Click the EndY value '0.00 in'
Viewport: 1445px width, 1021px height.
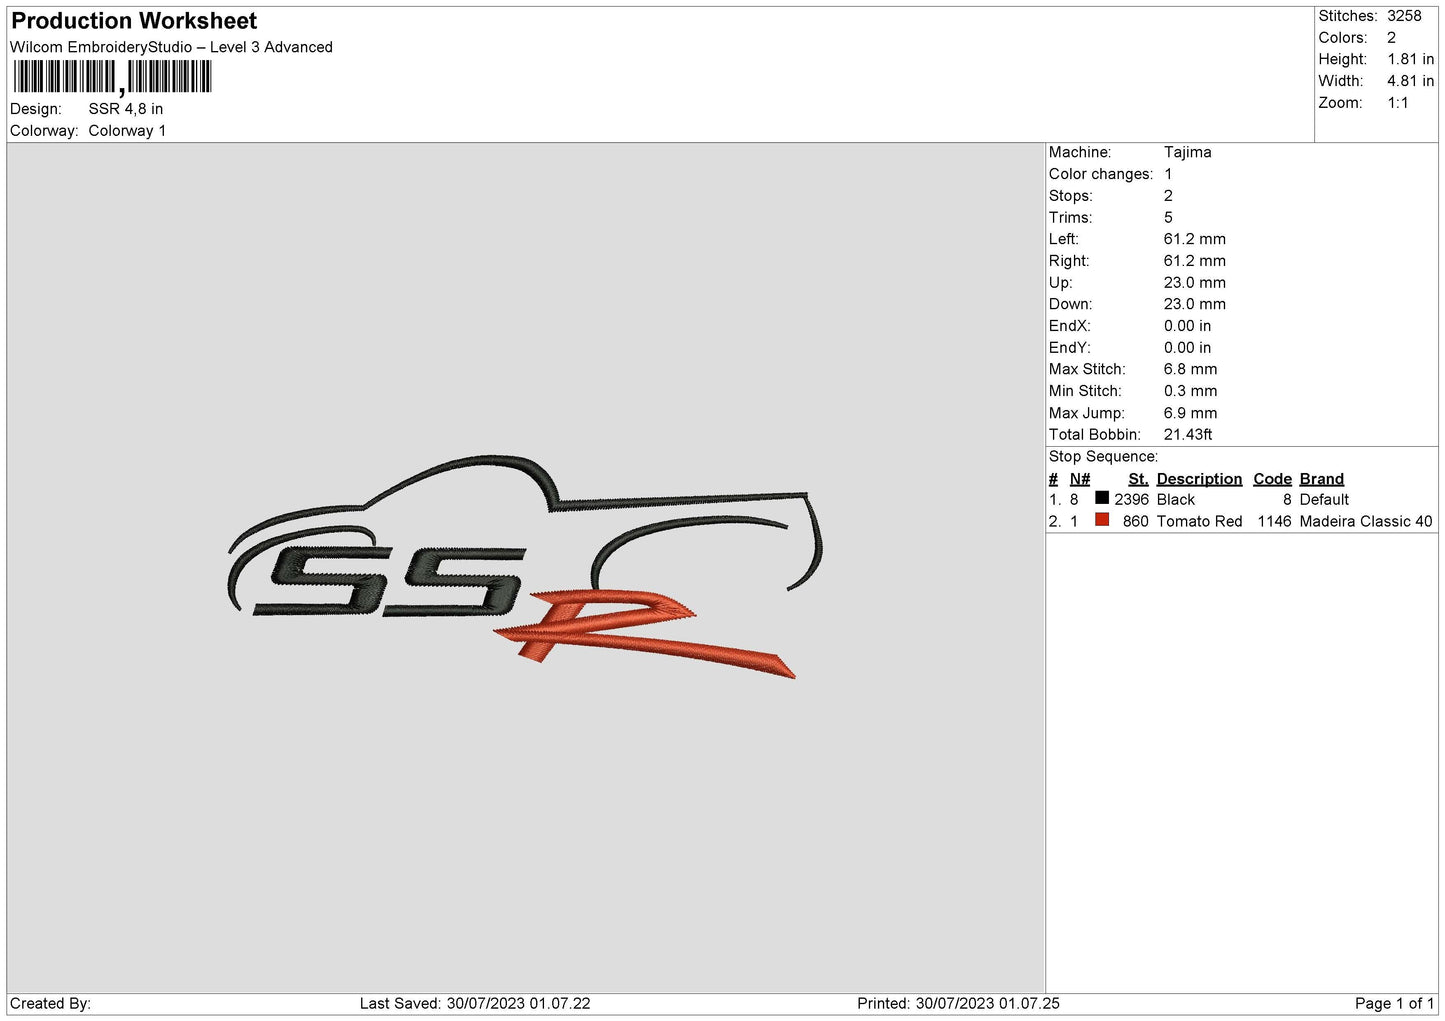(1187, 348)
